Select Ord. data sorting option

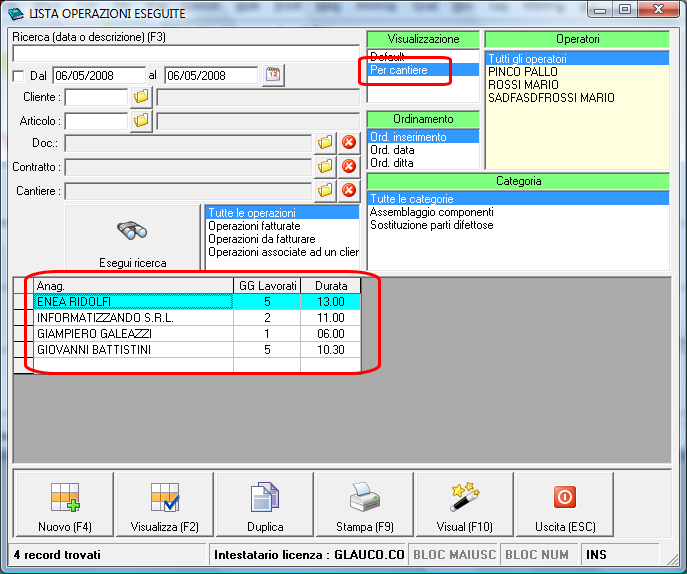(x=423, y=150)
